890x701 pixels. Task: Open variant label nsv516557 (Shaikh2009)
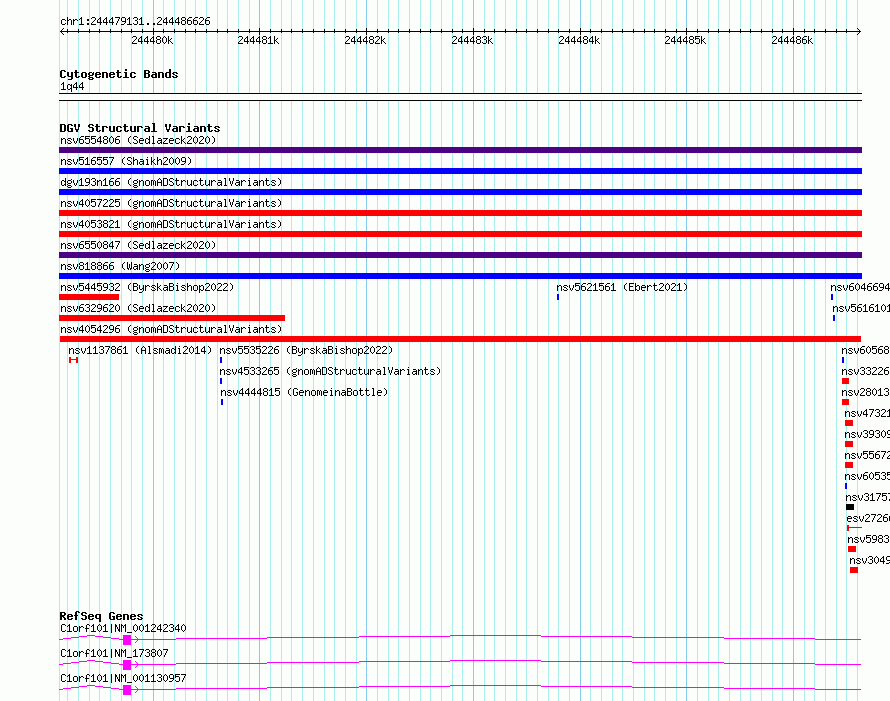pos(126,161)
